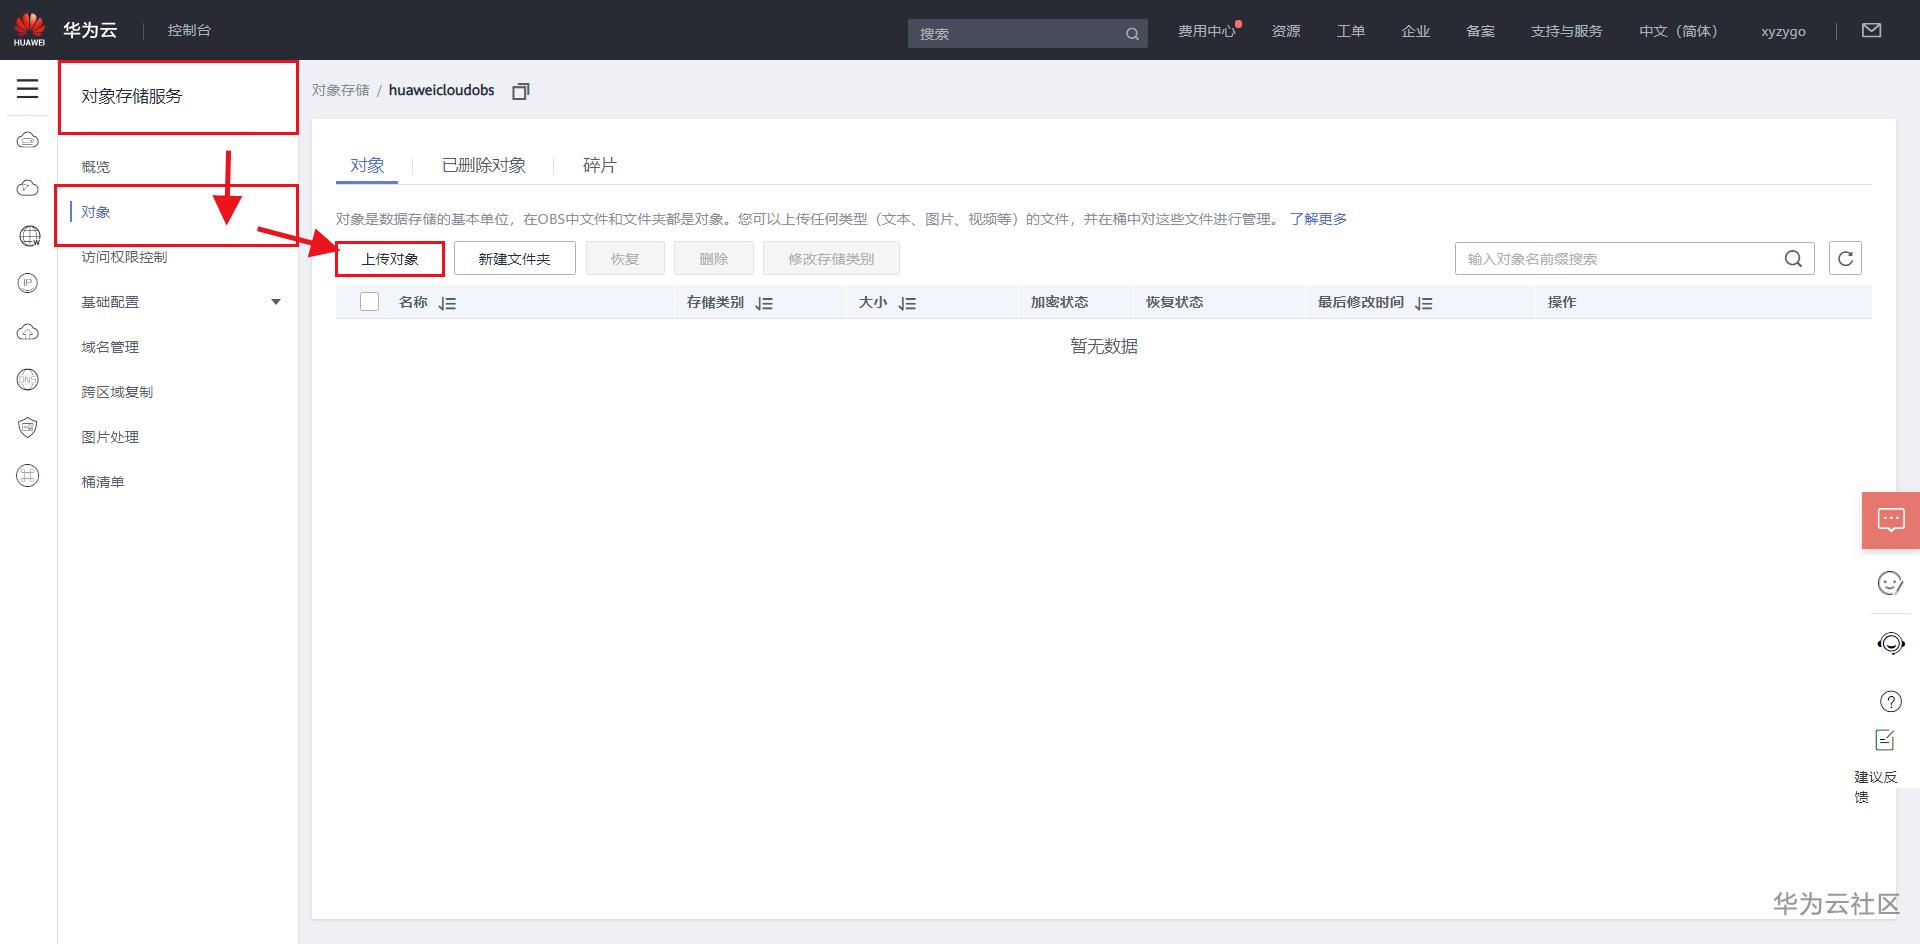The image size is (1920, 944).
Task: Click the 上传对象 button
Action: coord(390,258)
